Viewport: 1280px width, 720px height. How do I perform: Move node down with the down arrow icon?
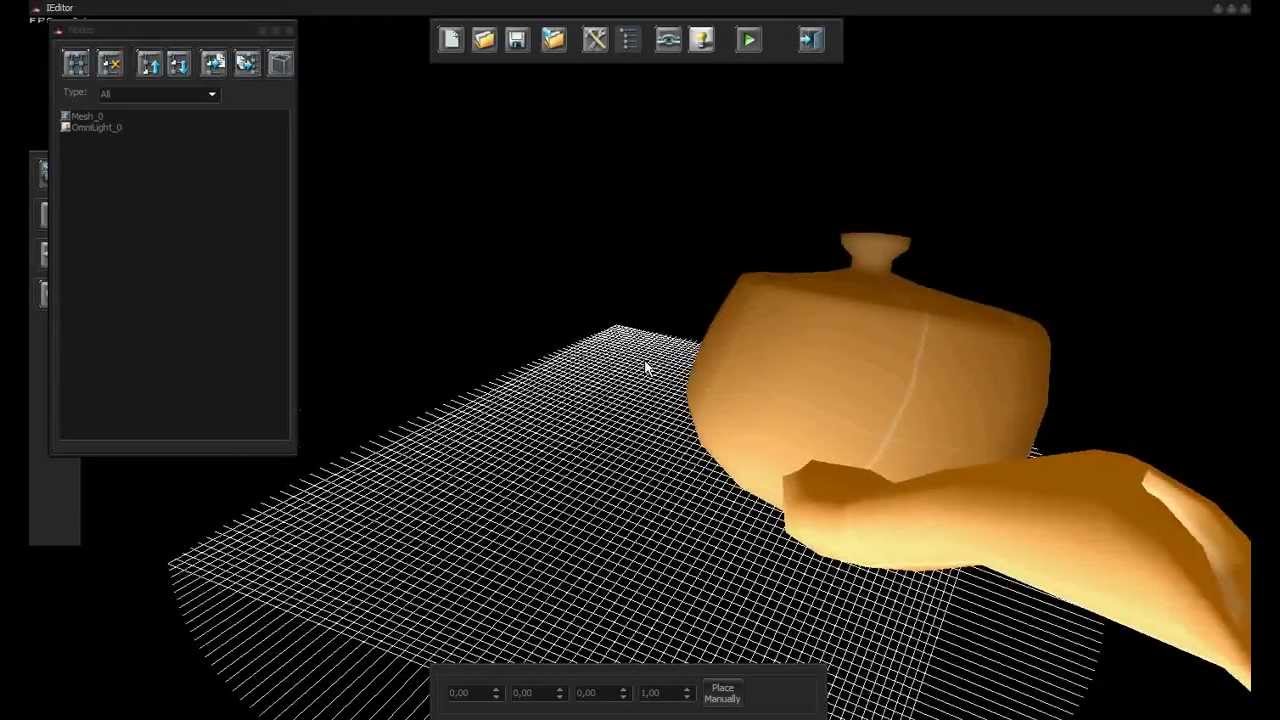point(178,64)
